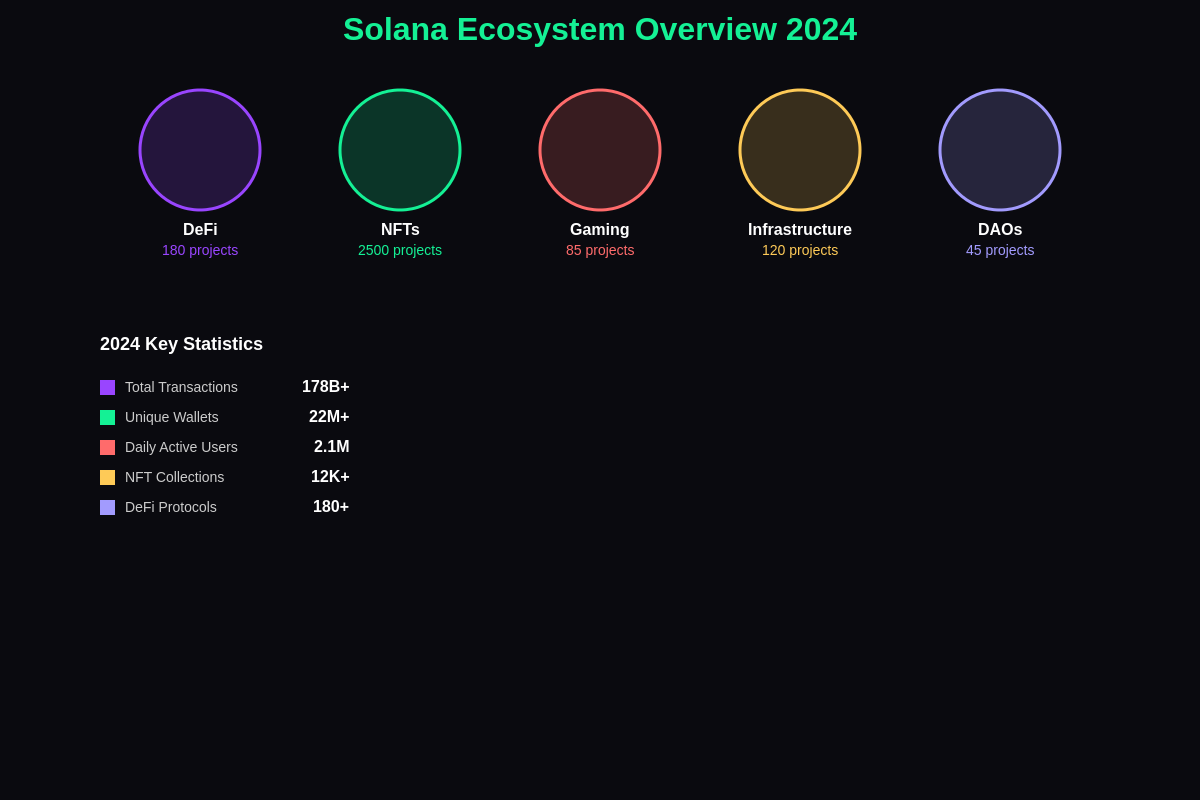
Task: Select the red Gaming category circle
Action: click(x=600, y=150)
